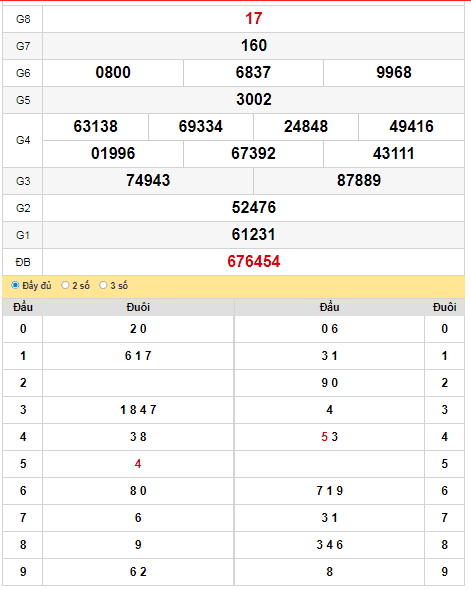Click G4 number 67392

pyautogui.click(x=253, y=154)
